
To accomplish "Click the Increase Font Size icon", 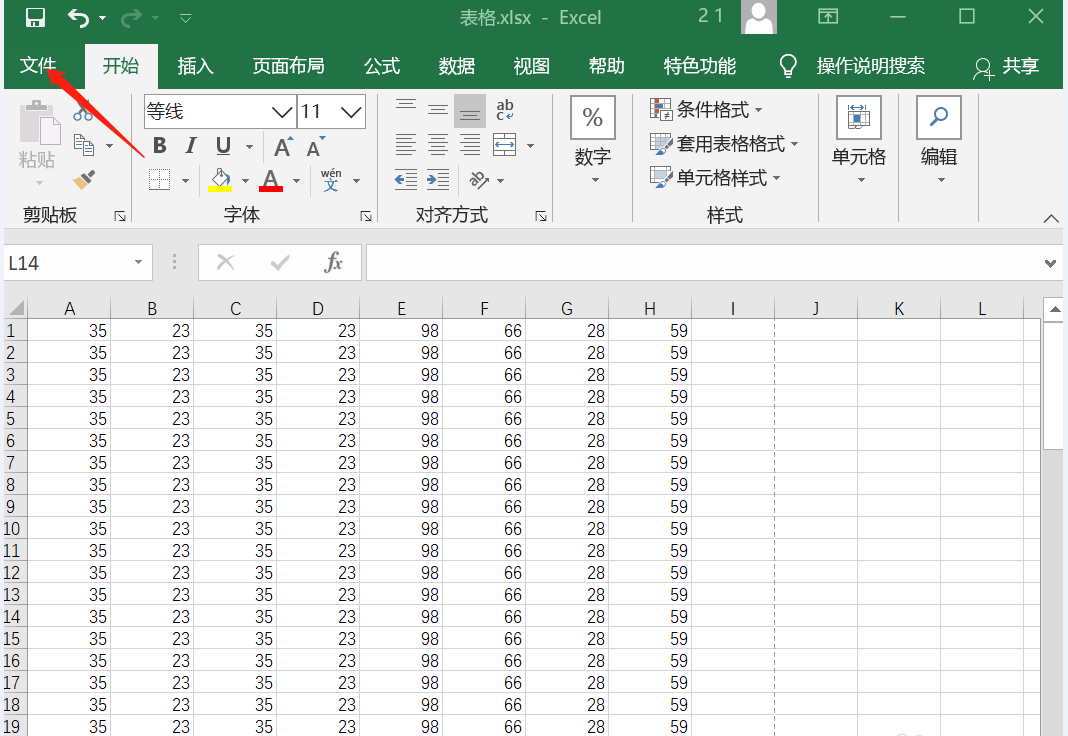I will pyautogui.click(x=283, y=147).
